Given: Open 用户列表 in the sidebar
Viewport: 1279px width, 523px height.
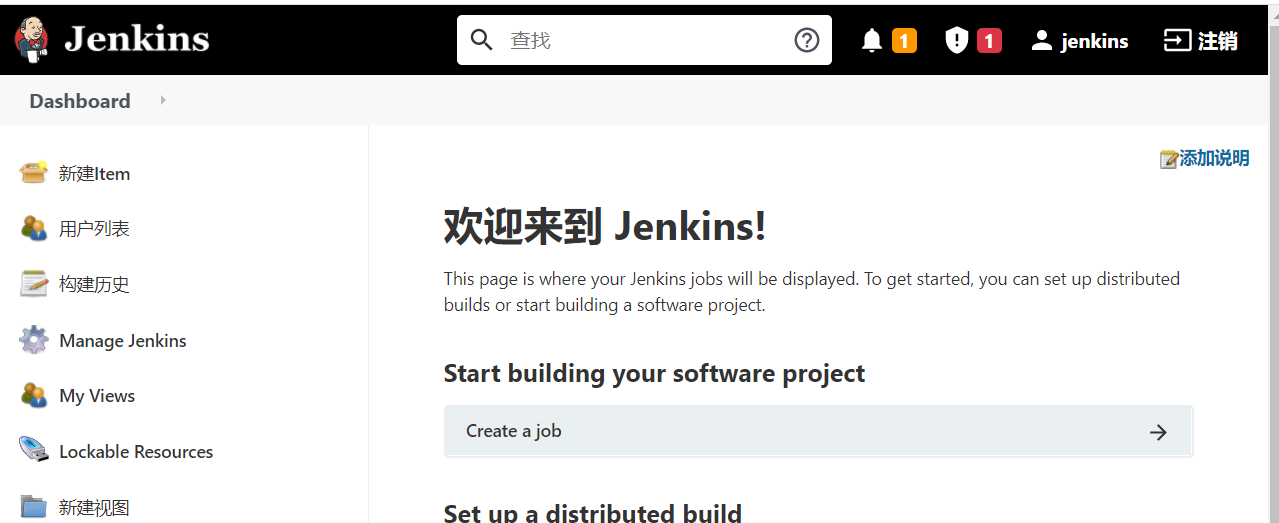Looking at the screenshot, I should 94,229.
